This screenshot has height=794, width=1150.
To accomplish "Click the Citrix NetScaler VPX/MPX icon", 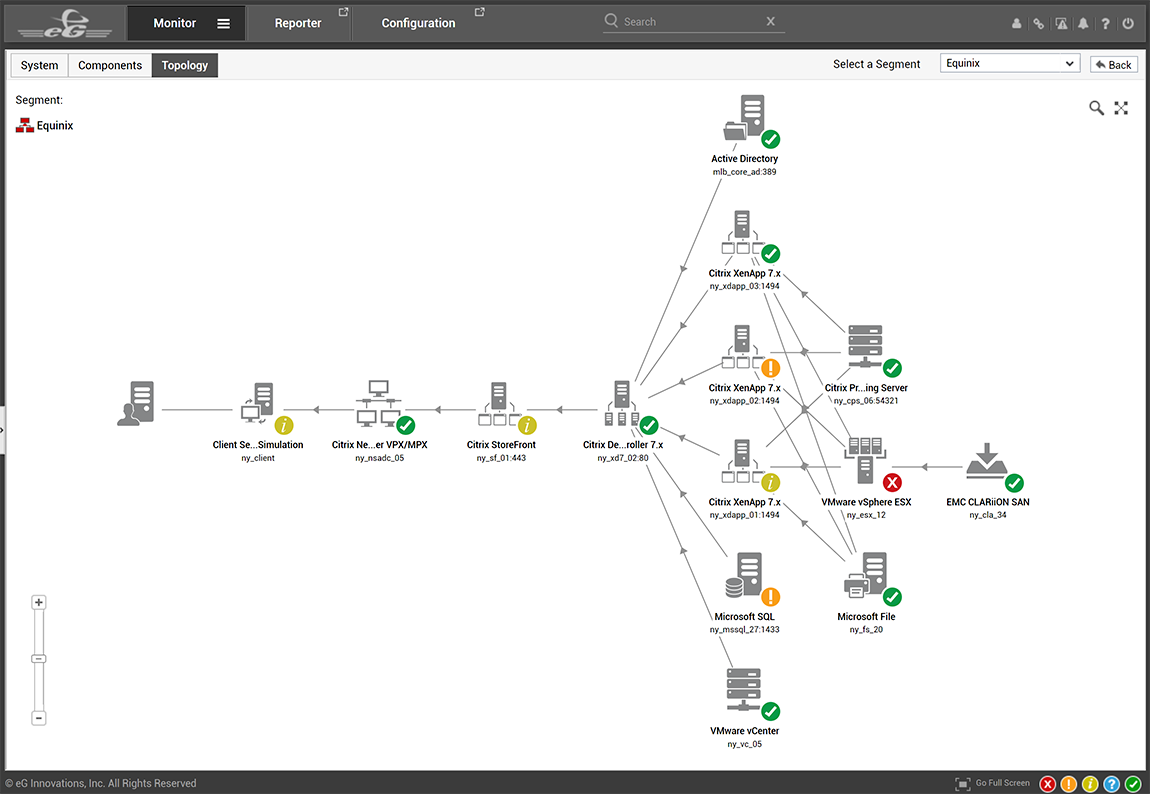I will pos(378,403).
